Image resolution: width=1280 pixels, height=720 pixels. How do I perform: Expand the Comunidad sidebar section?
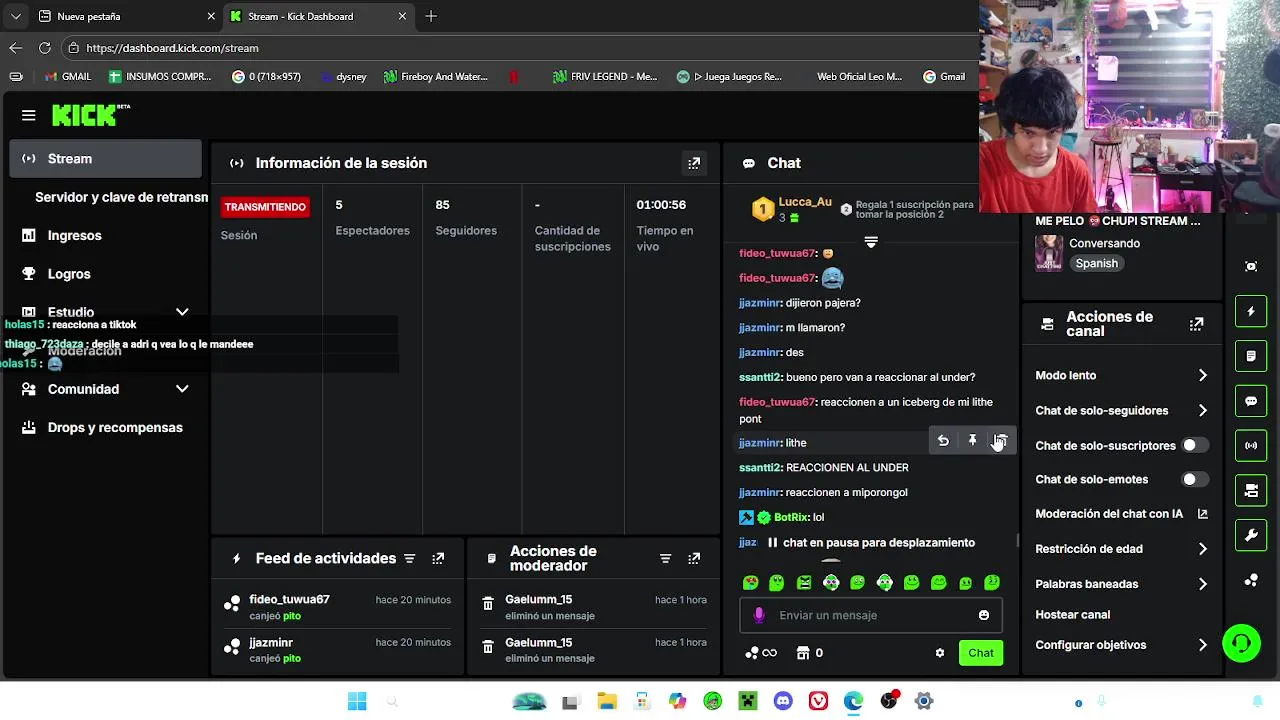click(182, 389)
